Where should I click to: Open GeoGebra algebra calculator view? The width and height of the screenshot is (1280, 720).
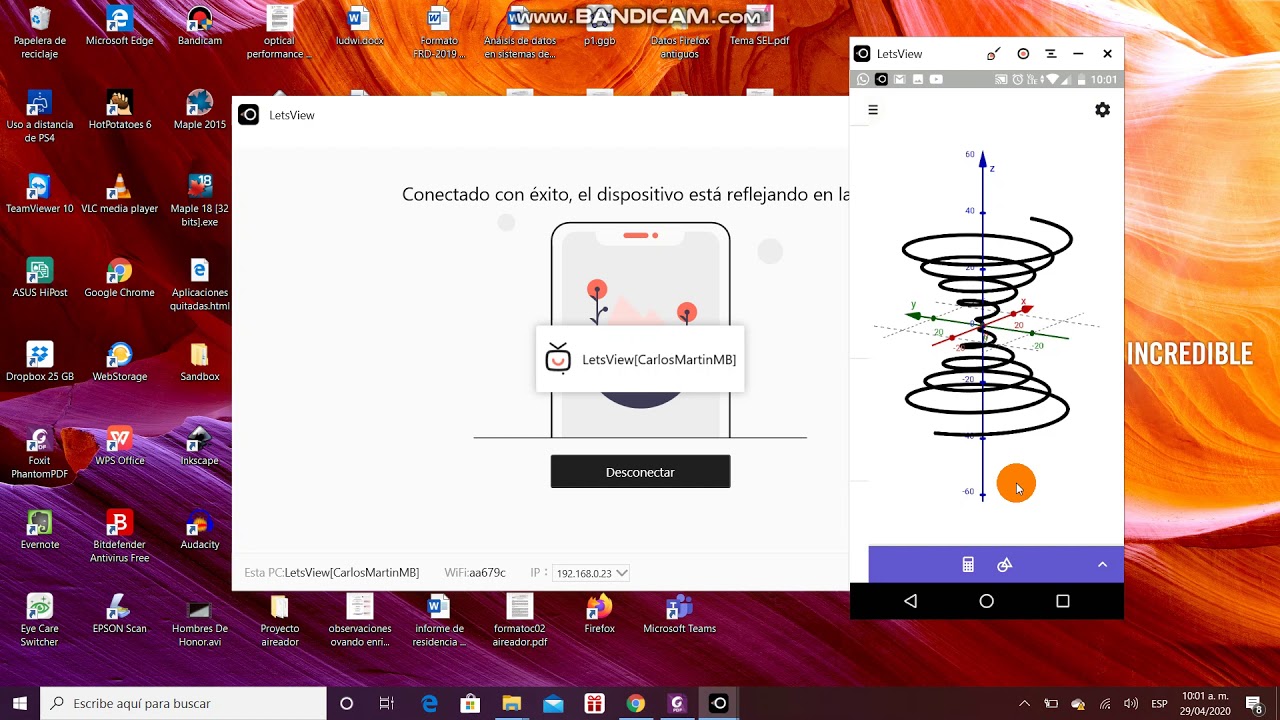pyautogui.click(x=968, y=565)
